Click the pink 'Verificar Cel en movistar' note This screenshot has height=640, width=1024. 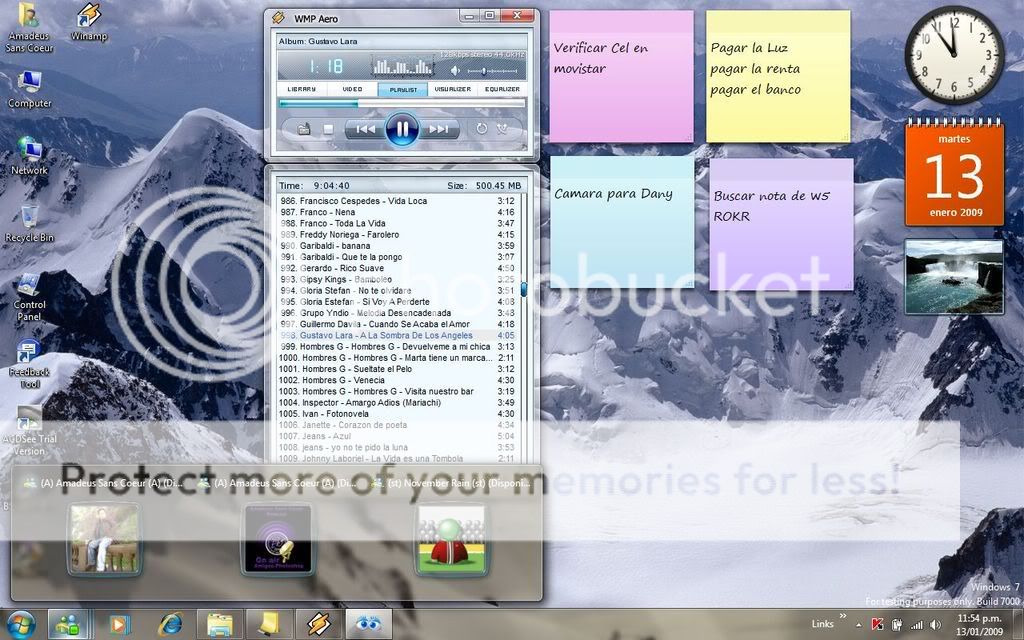(x=621, y=76)
